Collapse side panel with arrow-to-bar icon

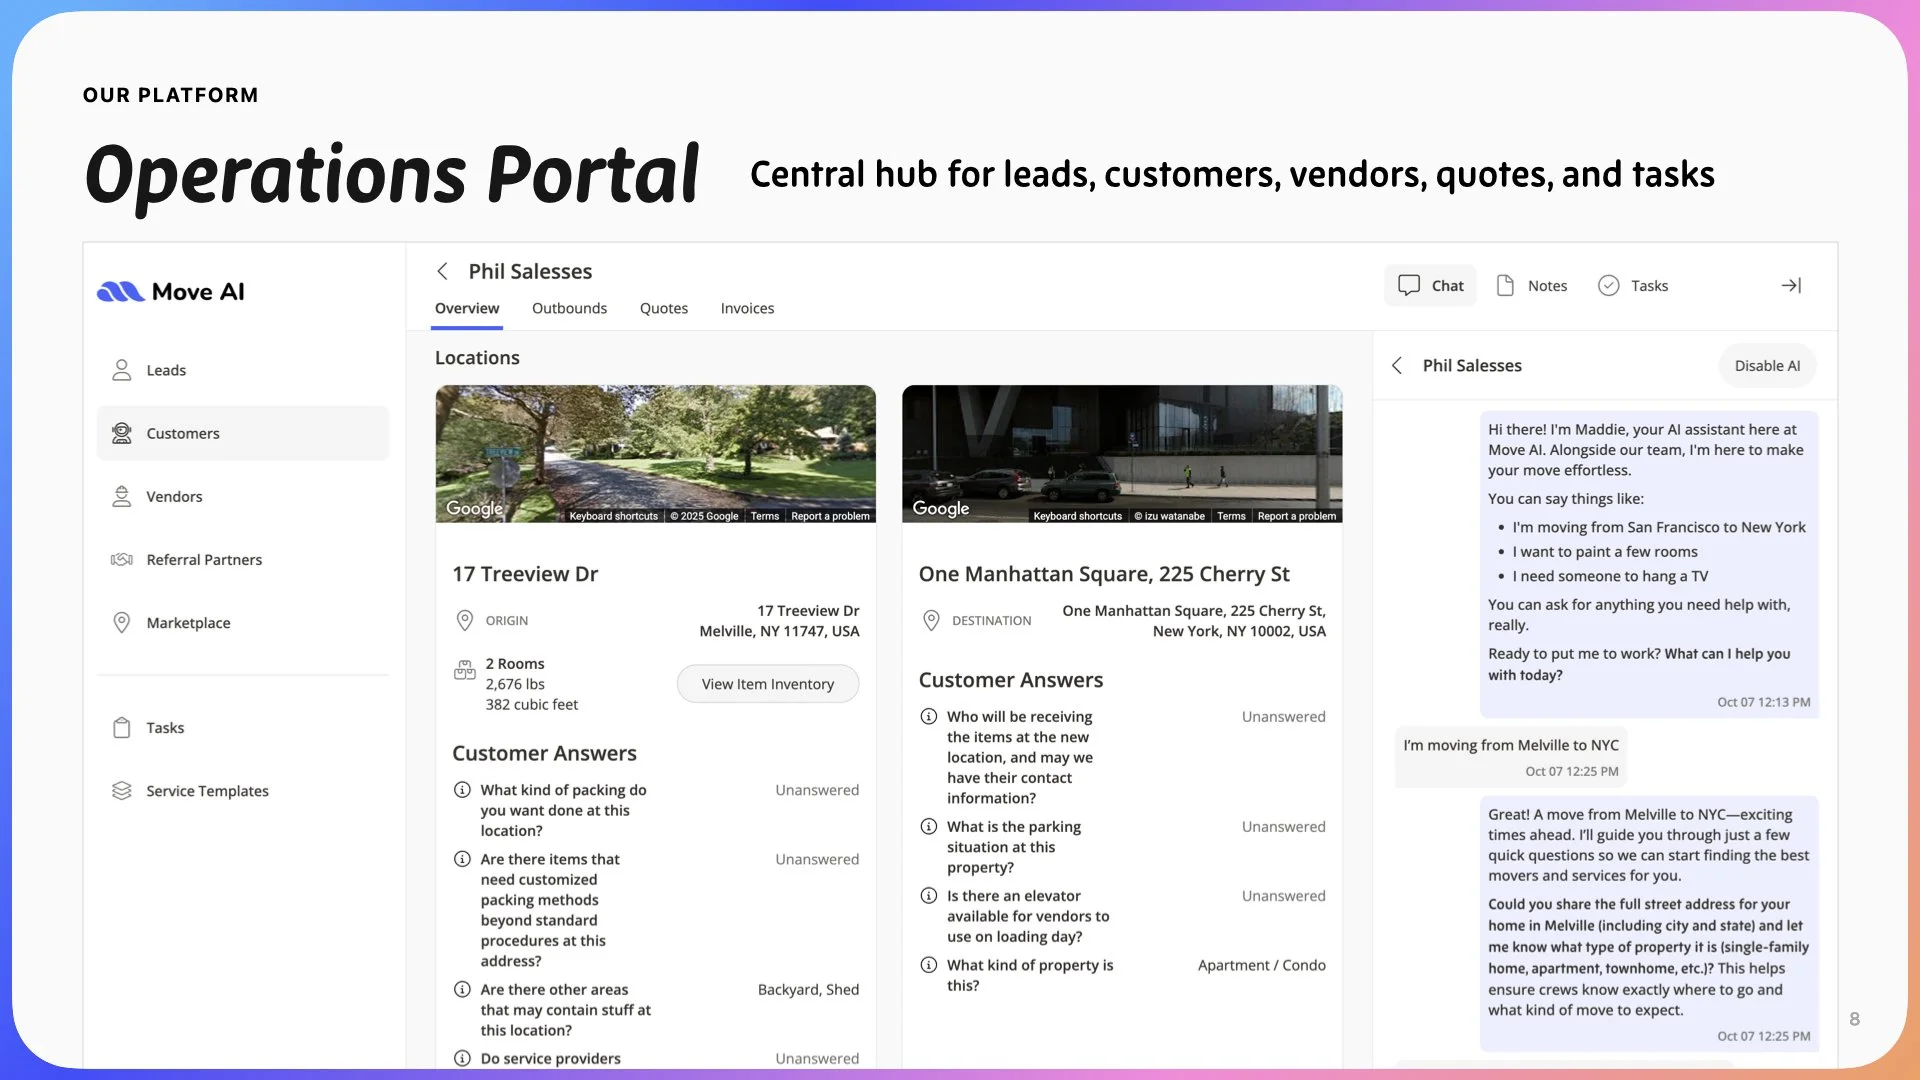tap(1791, 286)
